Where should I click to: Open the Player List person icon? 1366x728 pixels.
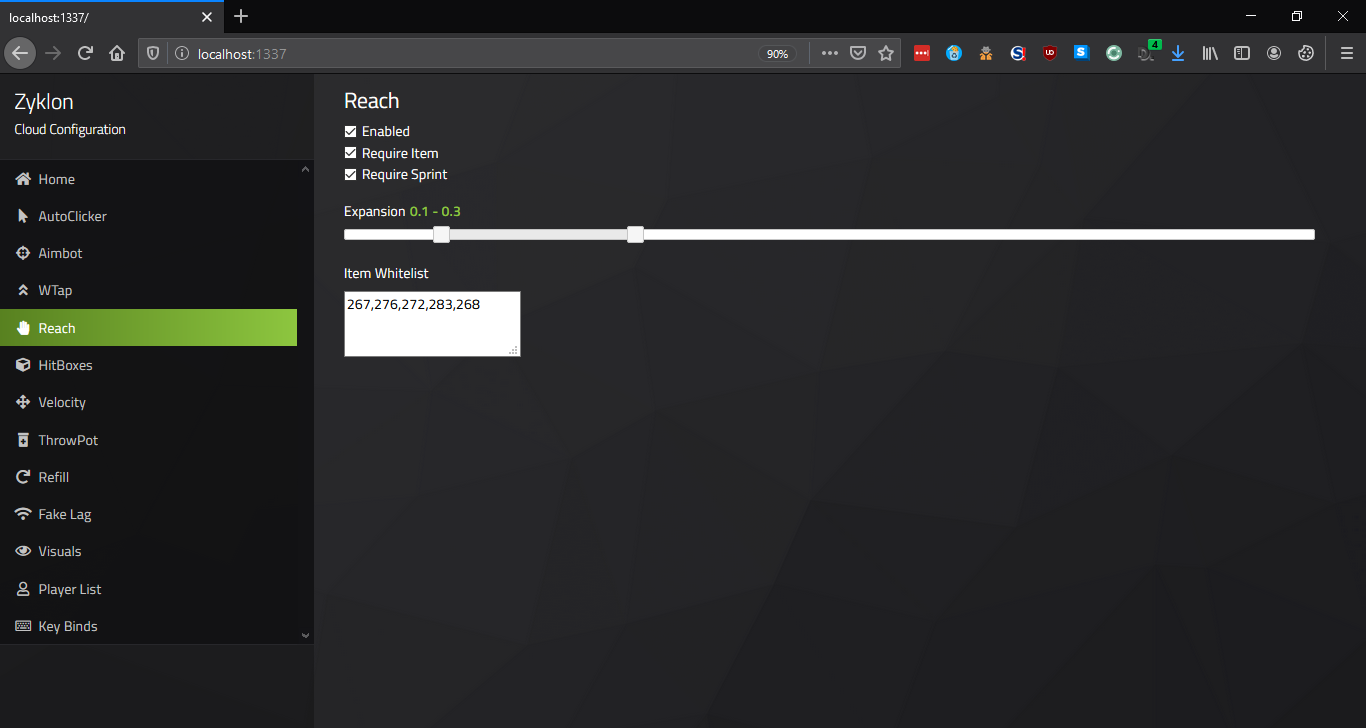23,589
